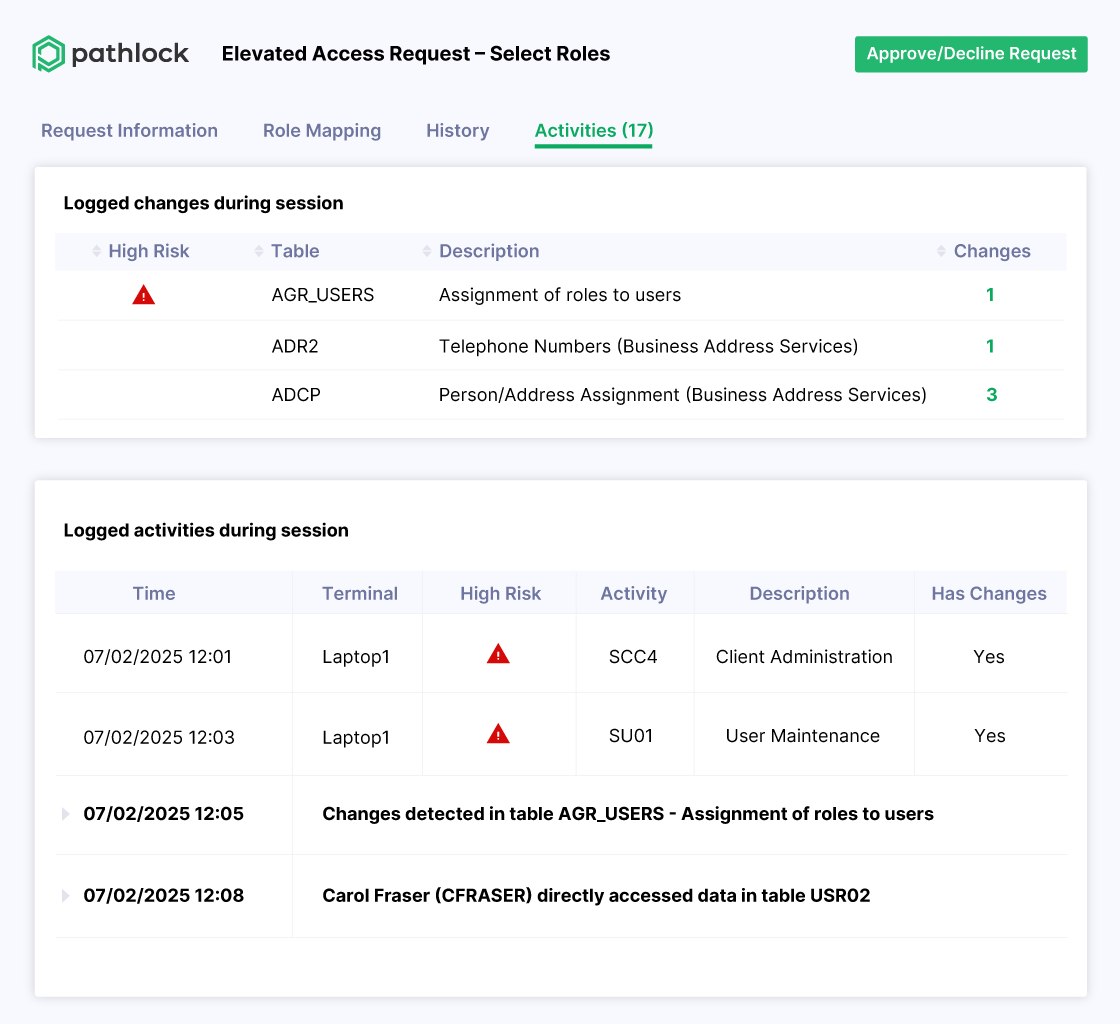Expand the 12:05 AGR_USERS changes entry
This screenshot has height=1024, width=1120.
tap(65, 813)
